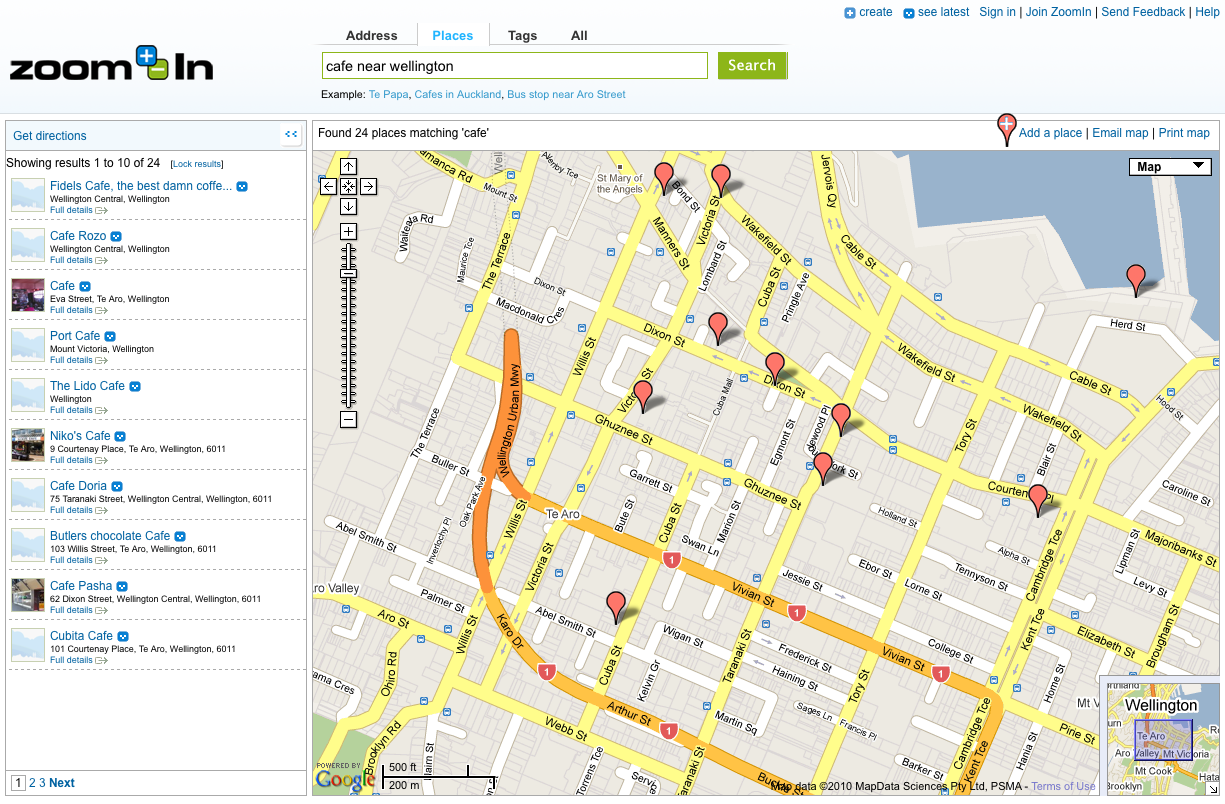Screen dimensions: 1225x804
Task: Open Butlers chocolate Cafe result title
Action: pyautogui.click(x=110, y=536)
